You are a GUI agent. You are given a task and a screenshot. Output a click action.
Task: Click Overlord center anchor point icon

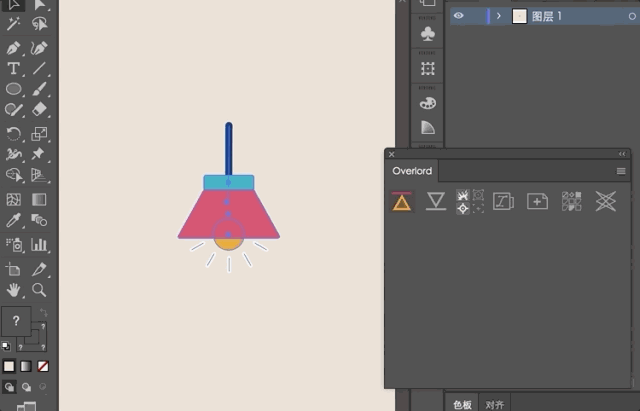pyautogui.click(x=462, y=209)
